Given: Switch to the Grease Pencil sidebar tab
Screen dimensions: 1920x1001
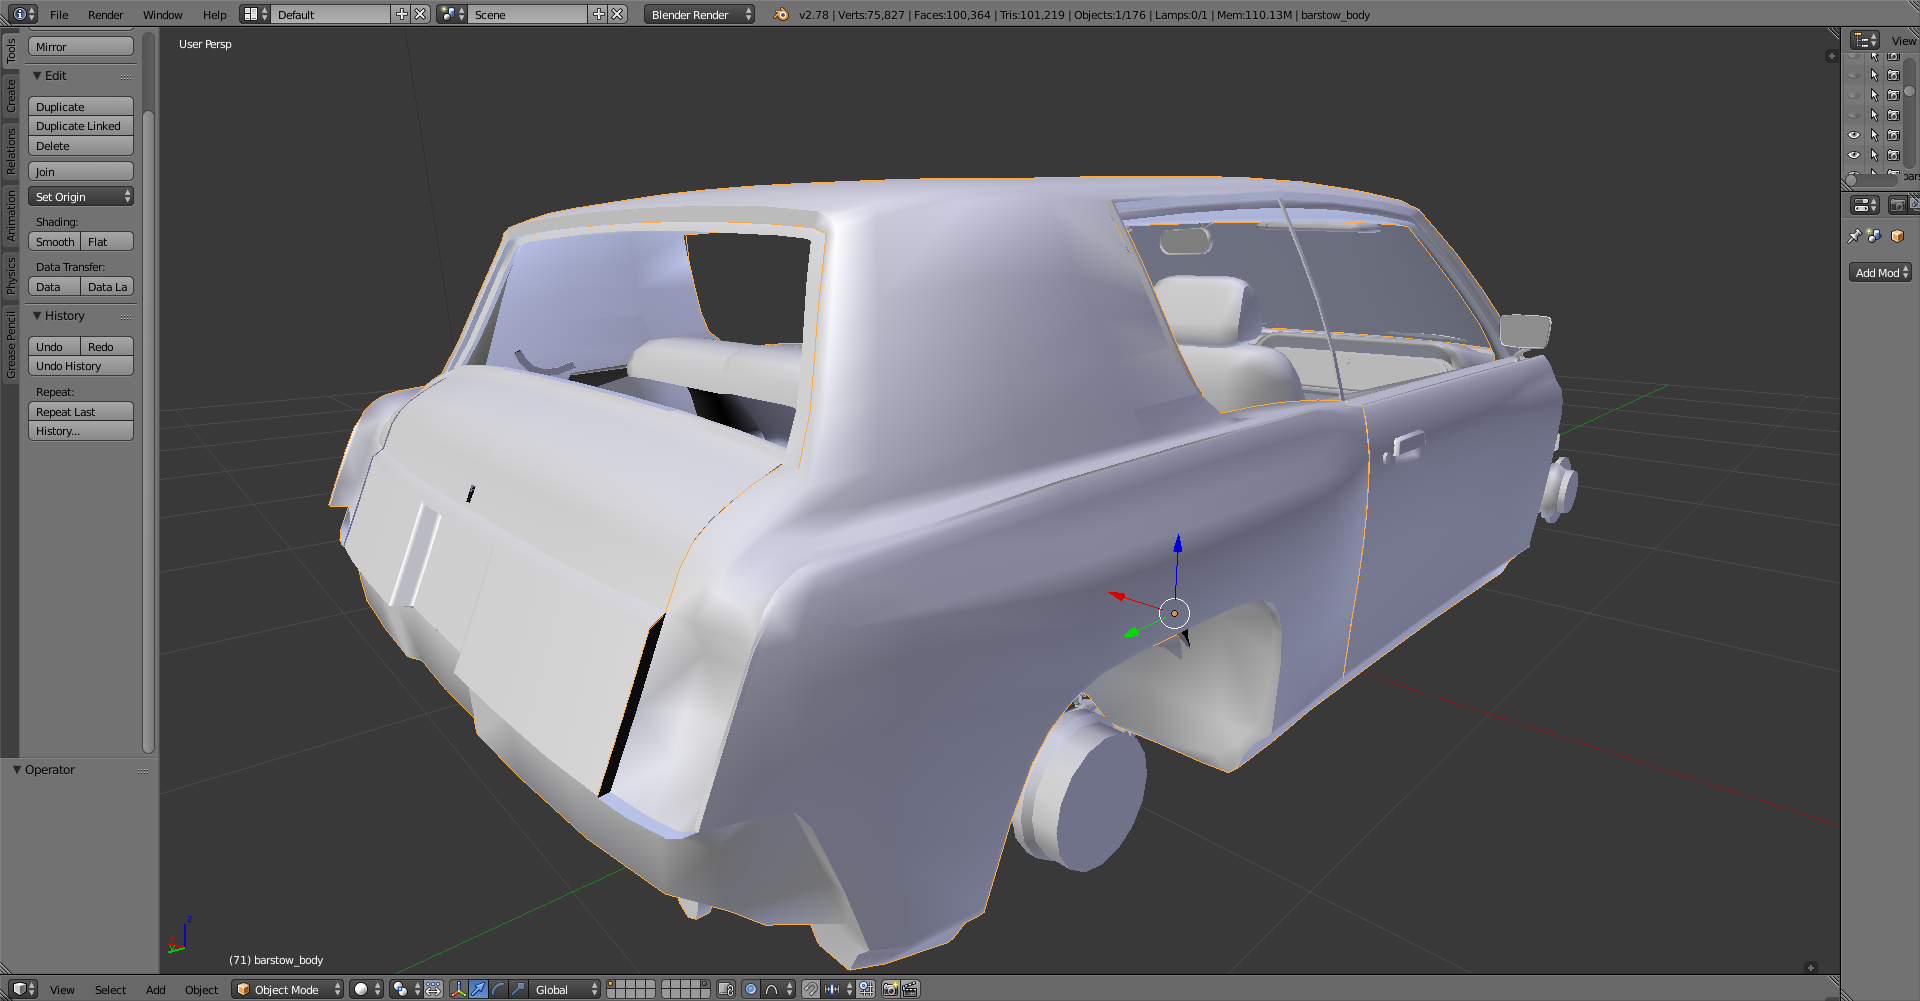Looking at the screenshot, I should click(x=11, y=344).
